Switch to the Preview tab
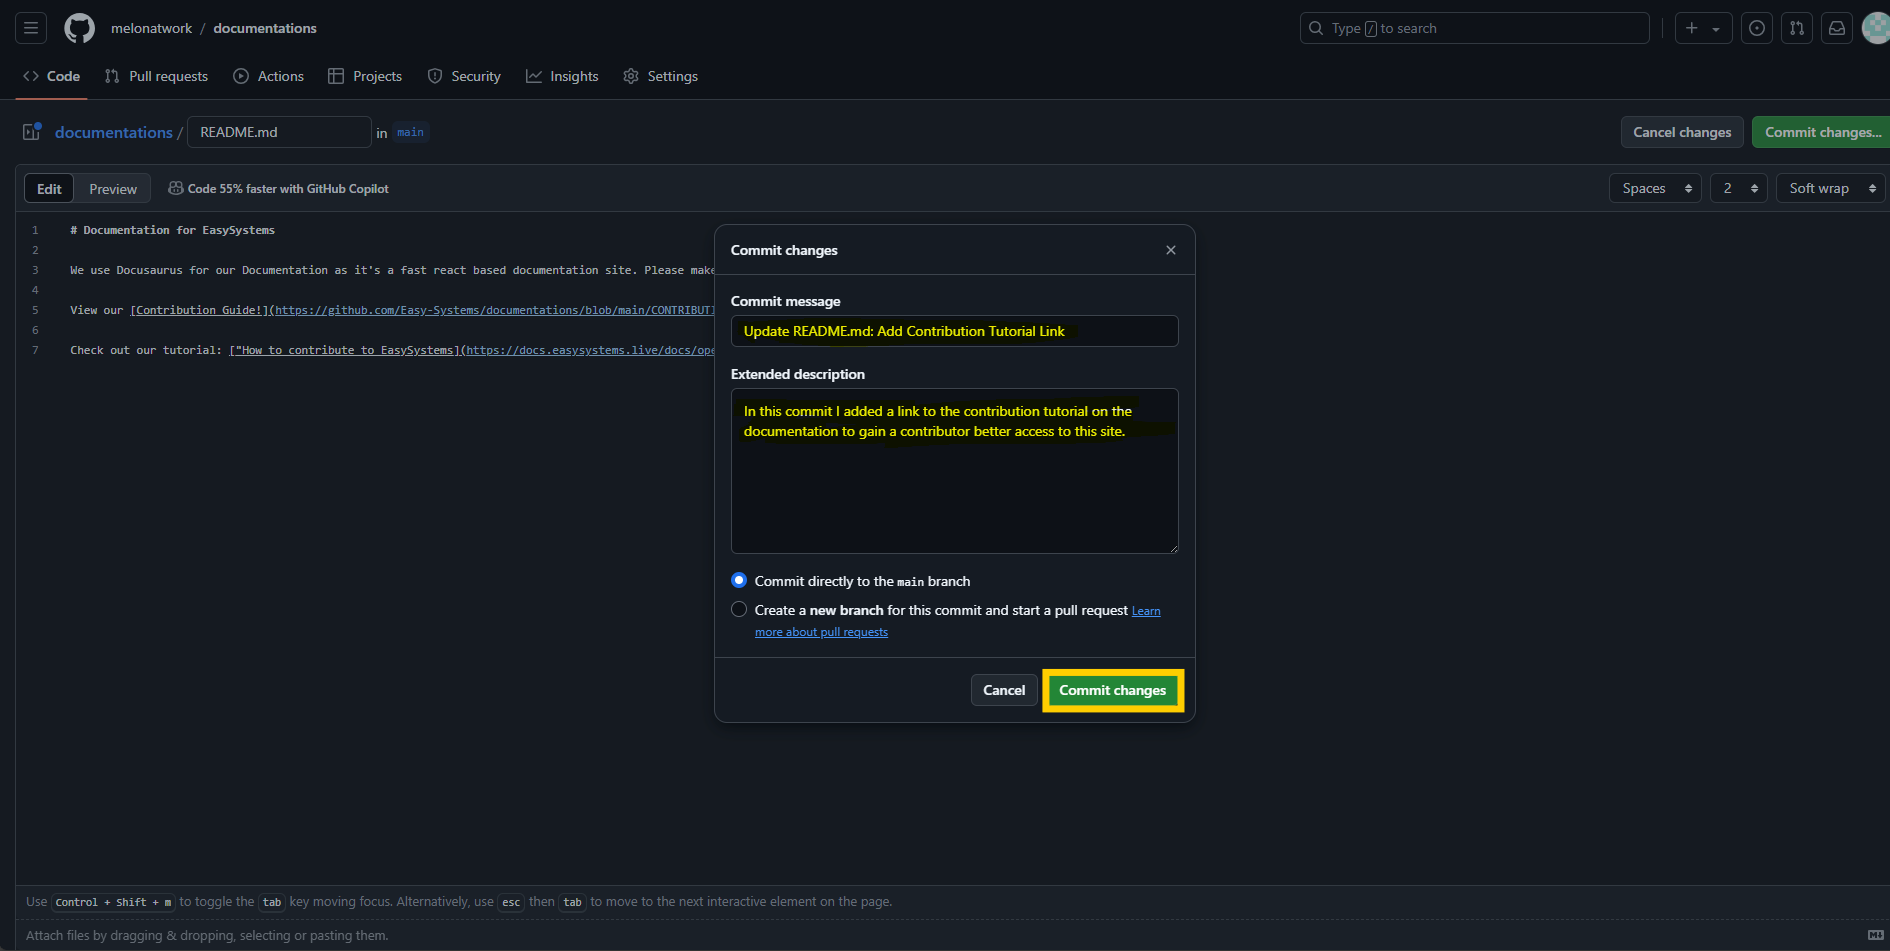This screenshot has width=1890, height=951. pyautogui.click(x=113, y=189)
